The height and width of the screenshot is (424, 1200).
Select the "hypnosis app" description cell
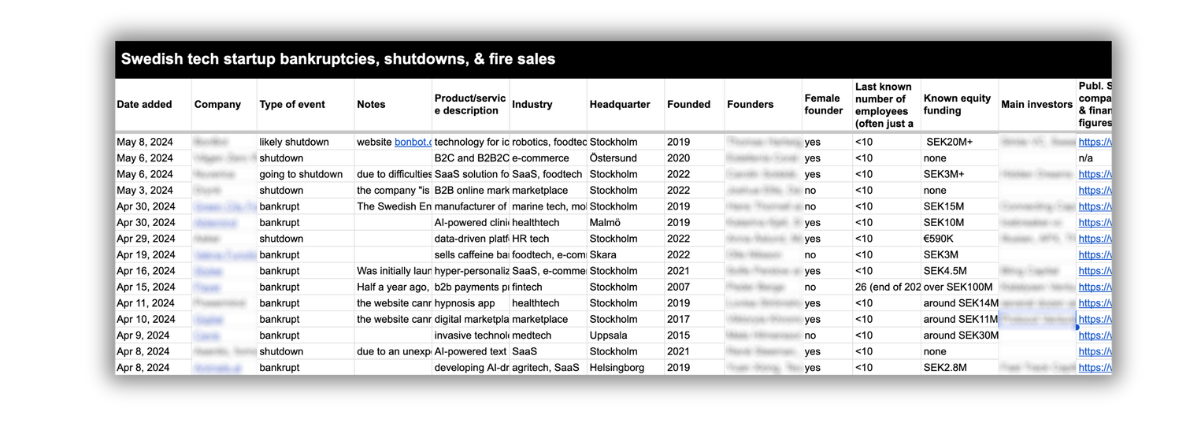pos(464,302)
